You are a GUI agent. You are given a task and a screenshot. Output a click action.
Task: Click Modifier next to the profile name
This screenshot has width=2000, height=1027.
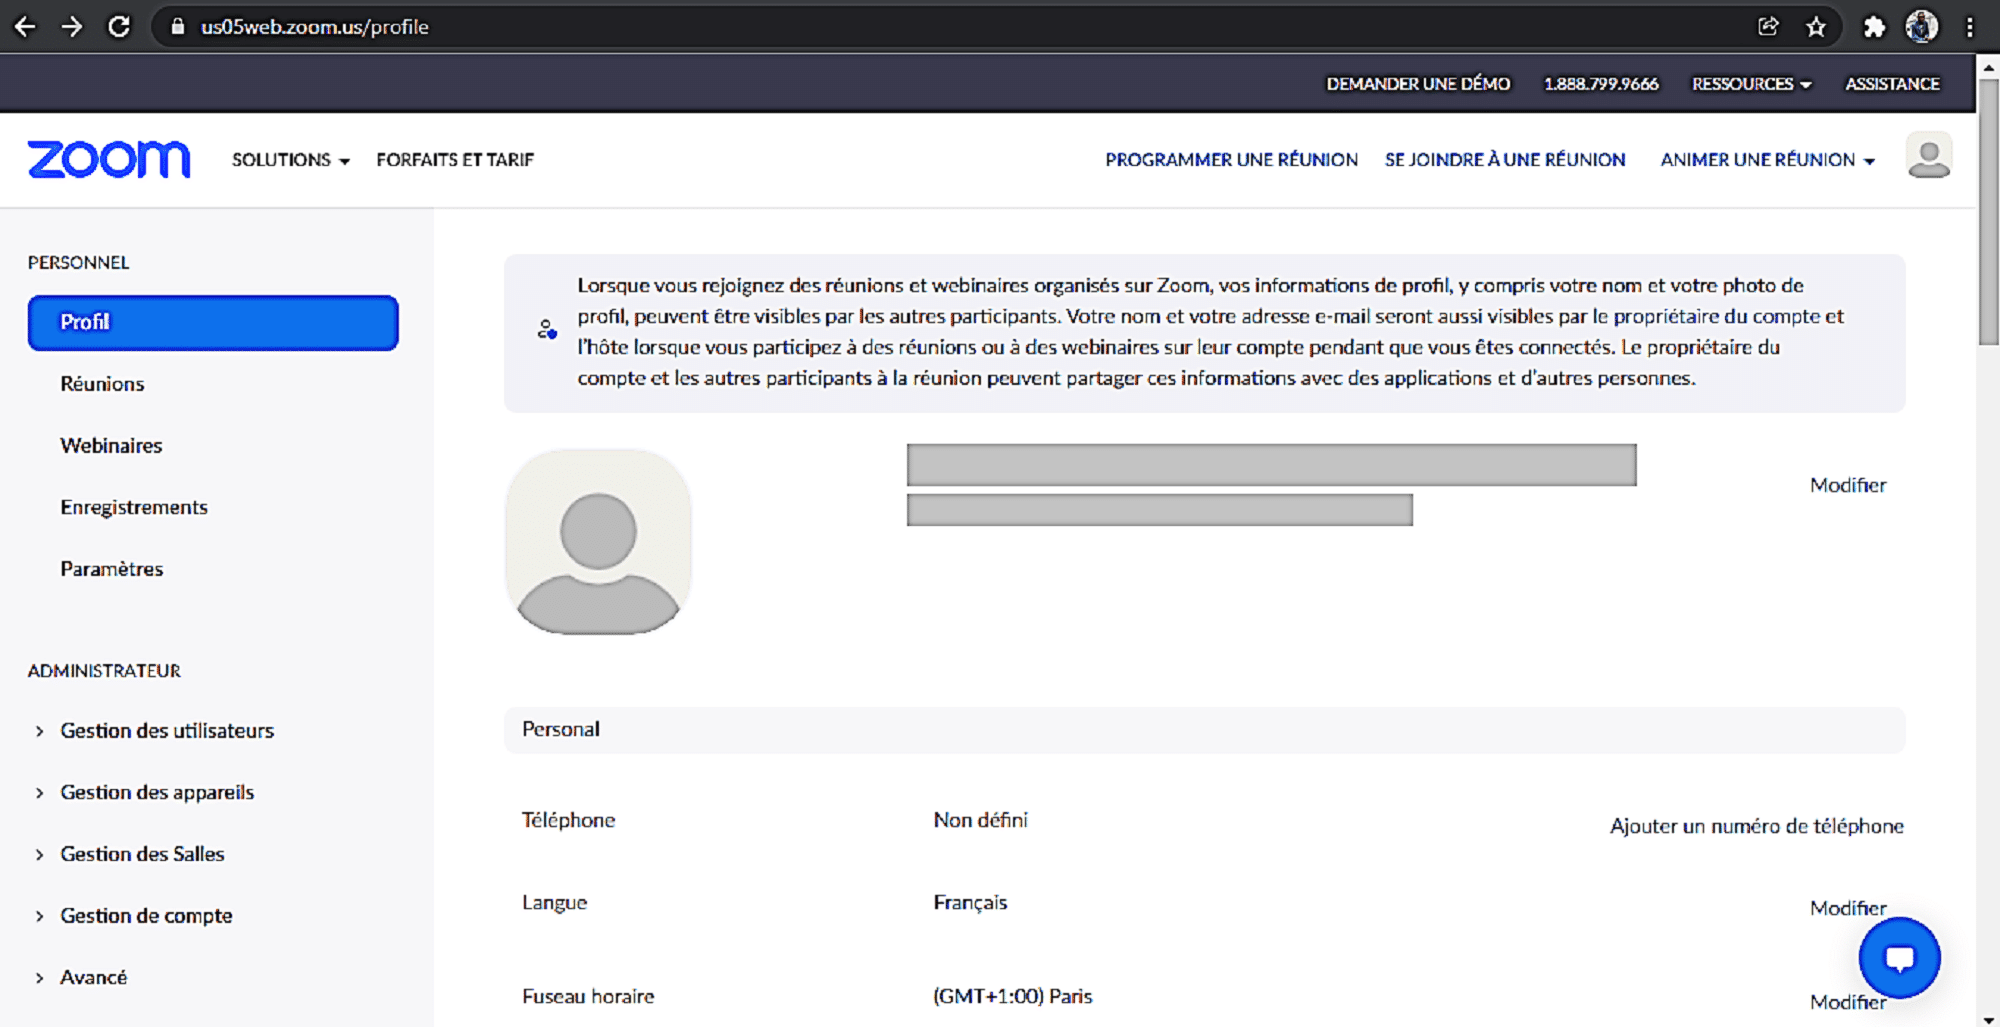1848,485
